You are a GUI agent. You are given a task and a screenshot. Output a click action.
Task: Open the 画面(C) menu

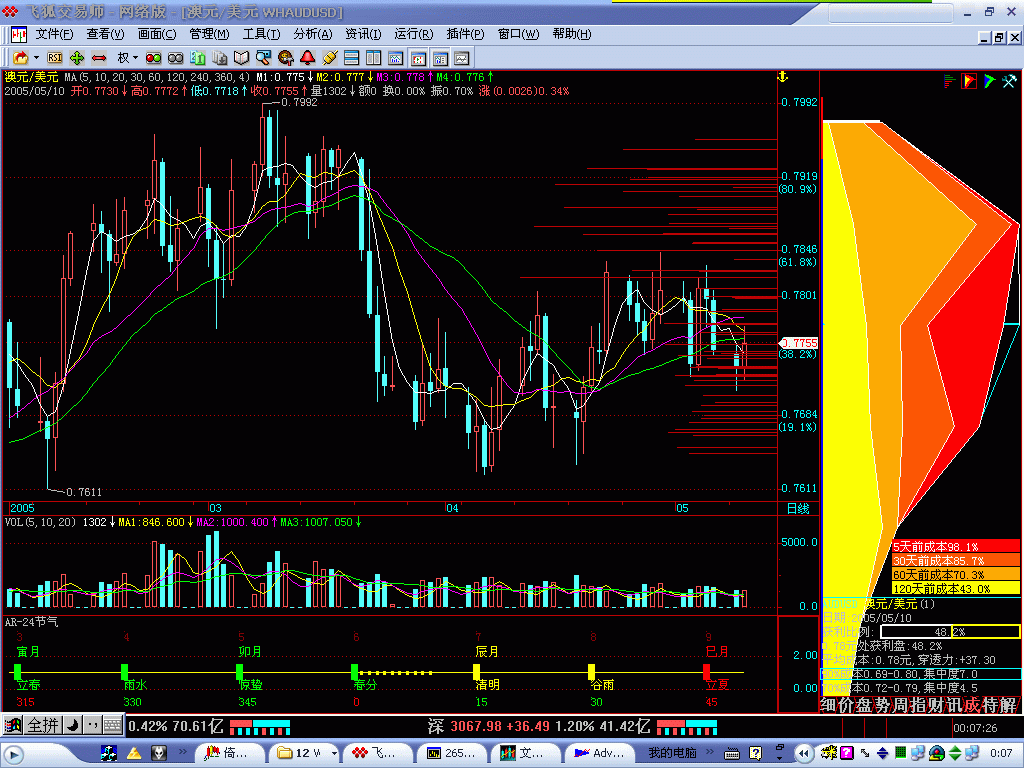[x=157, y=34]
